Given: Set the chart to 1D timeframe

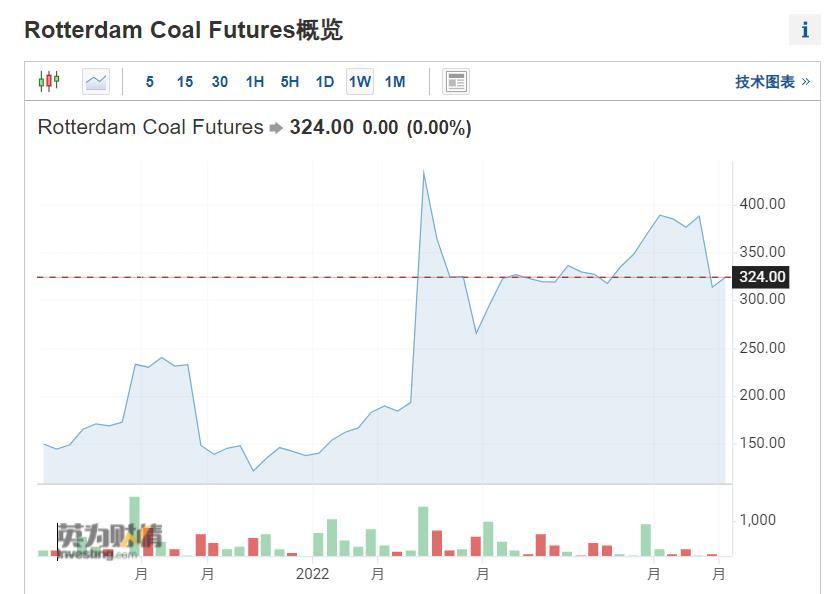Looking at the screenshot, I should (x=325, y=82).
